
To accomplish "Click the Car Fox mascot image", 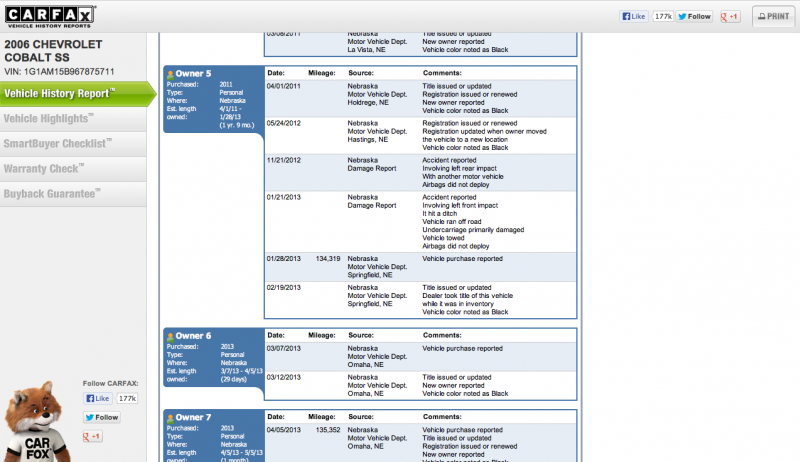I will 37,422.
